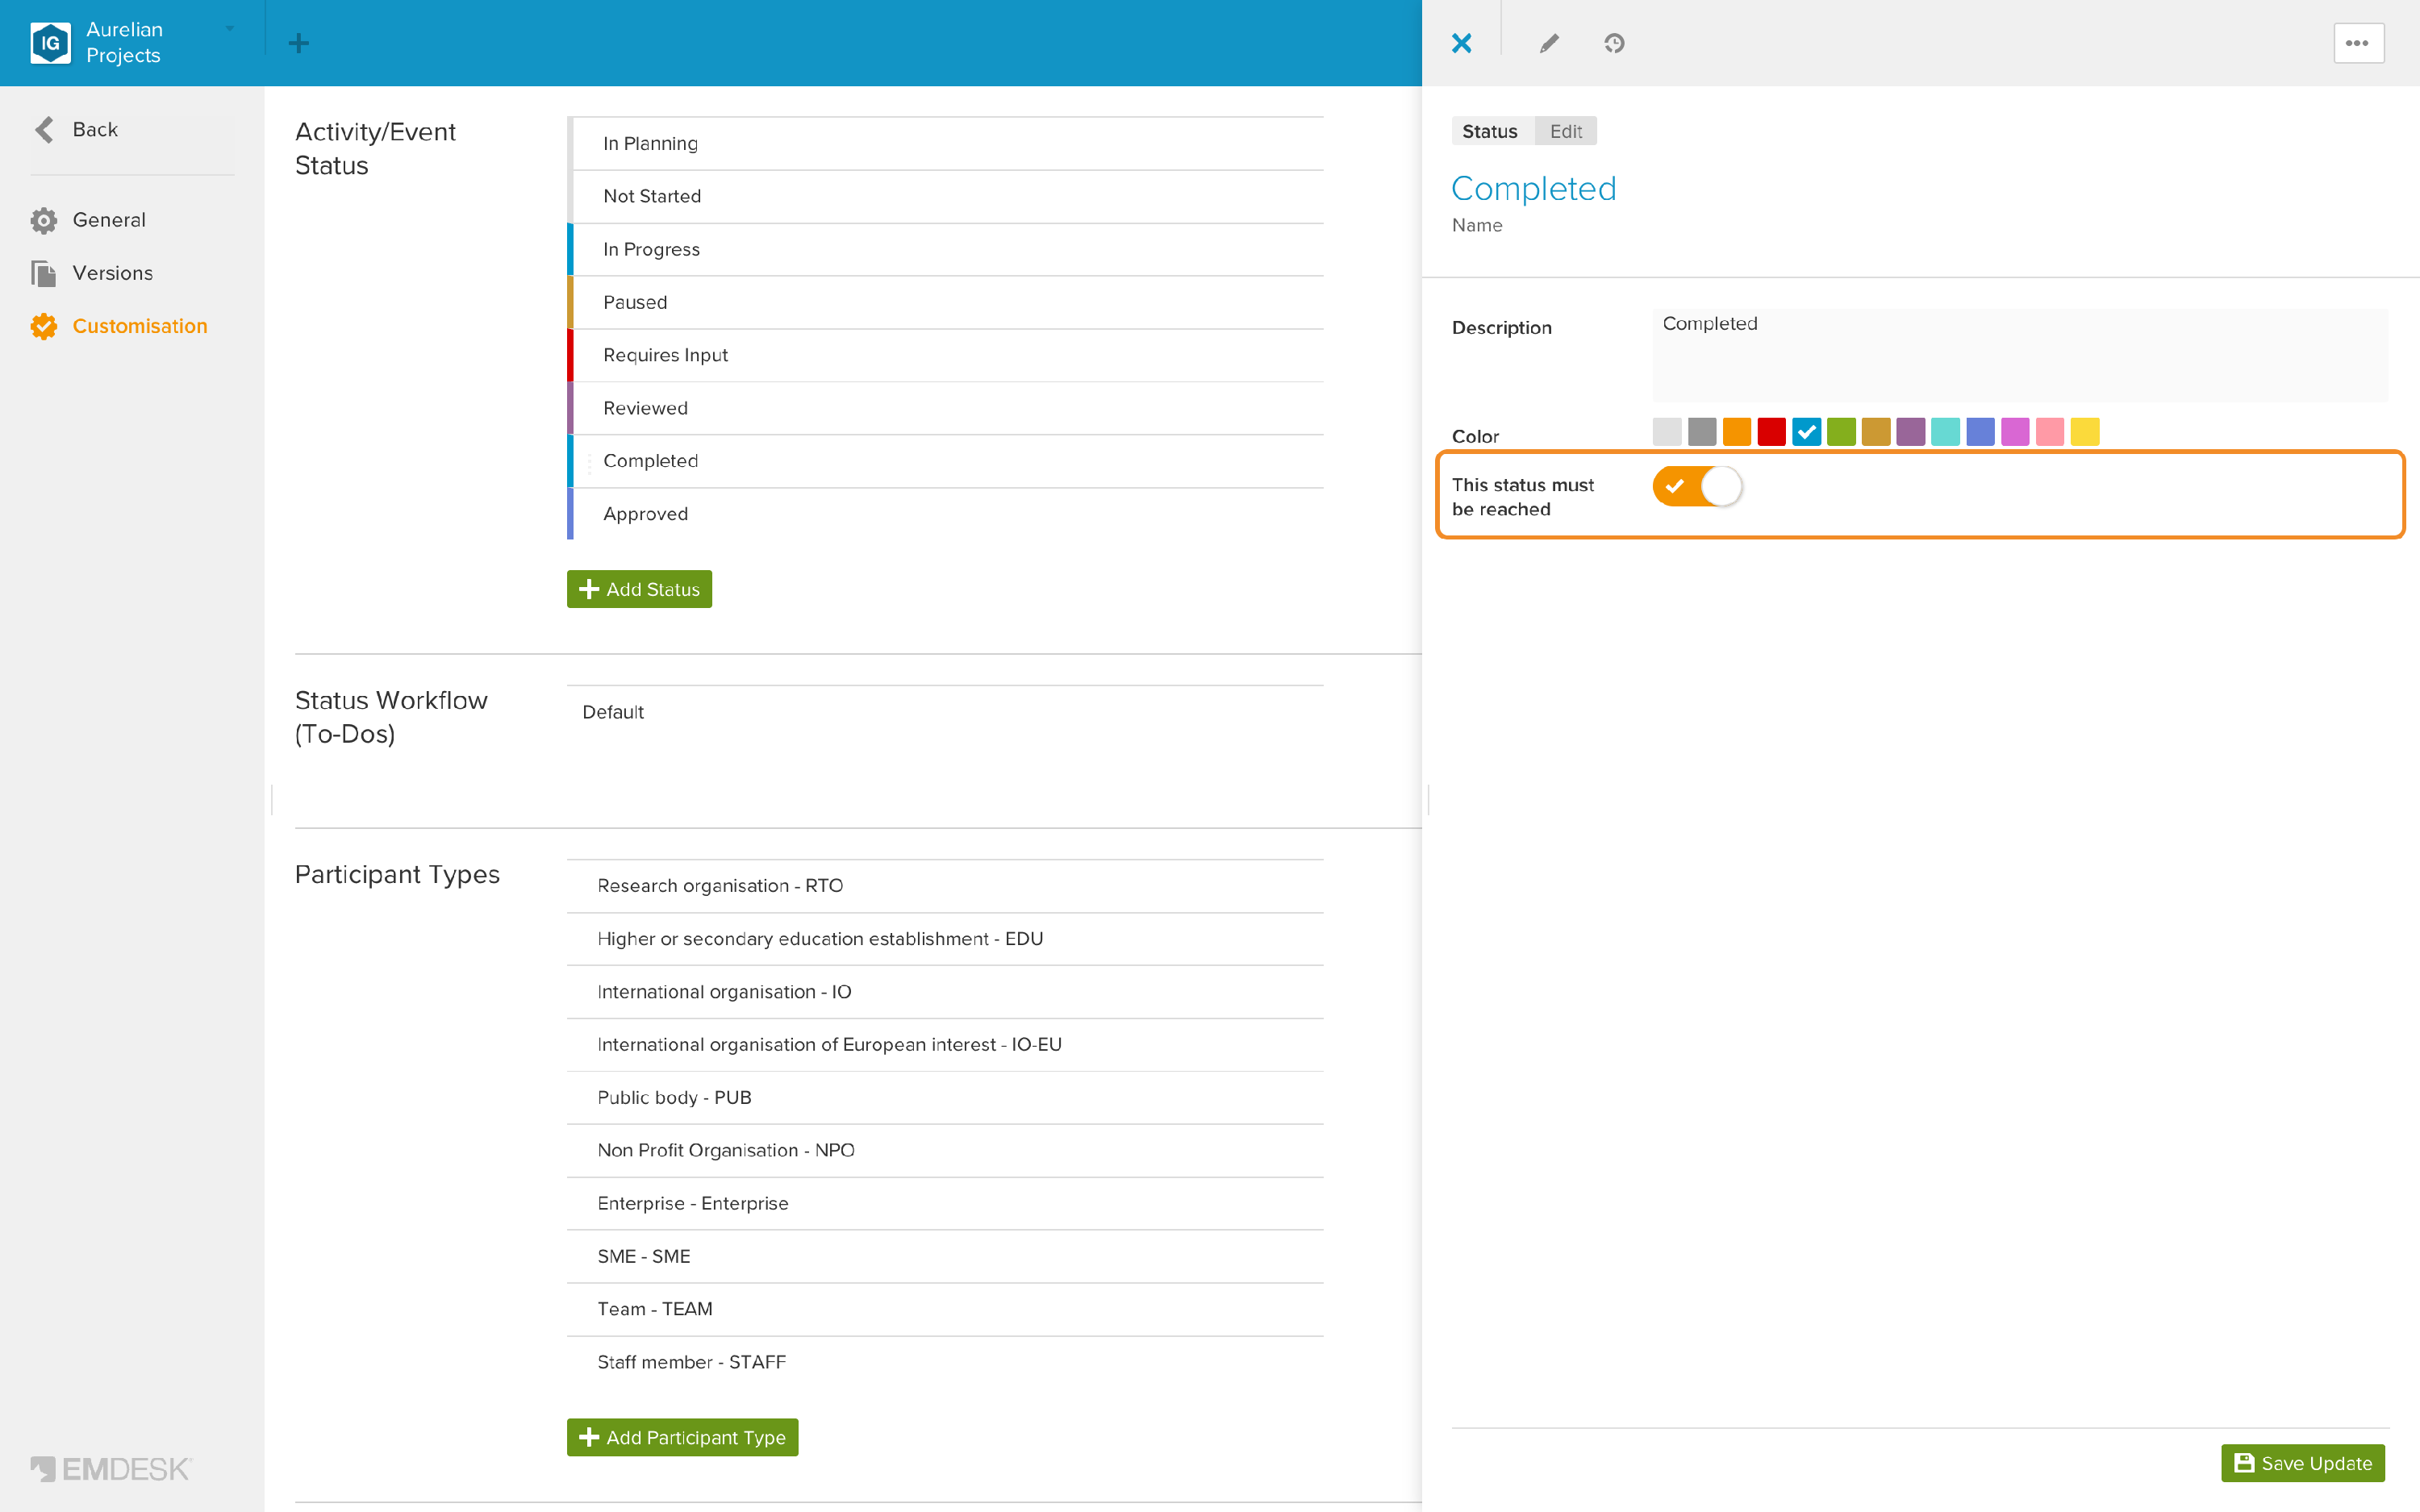Click the Add Participant Type button
Viewport: 2420px width, 1512px height.
click(682, 1437)
